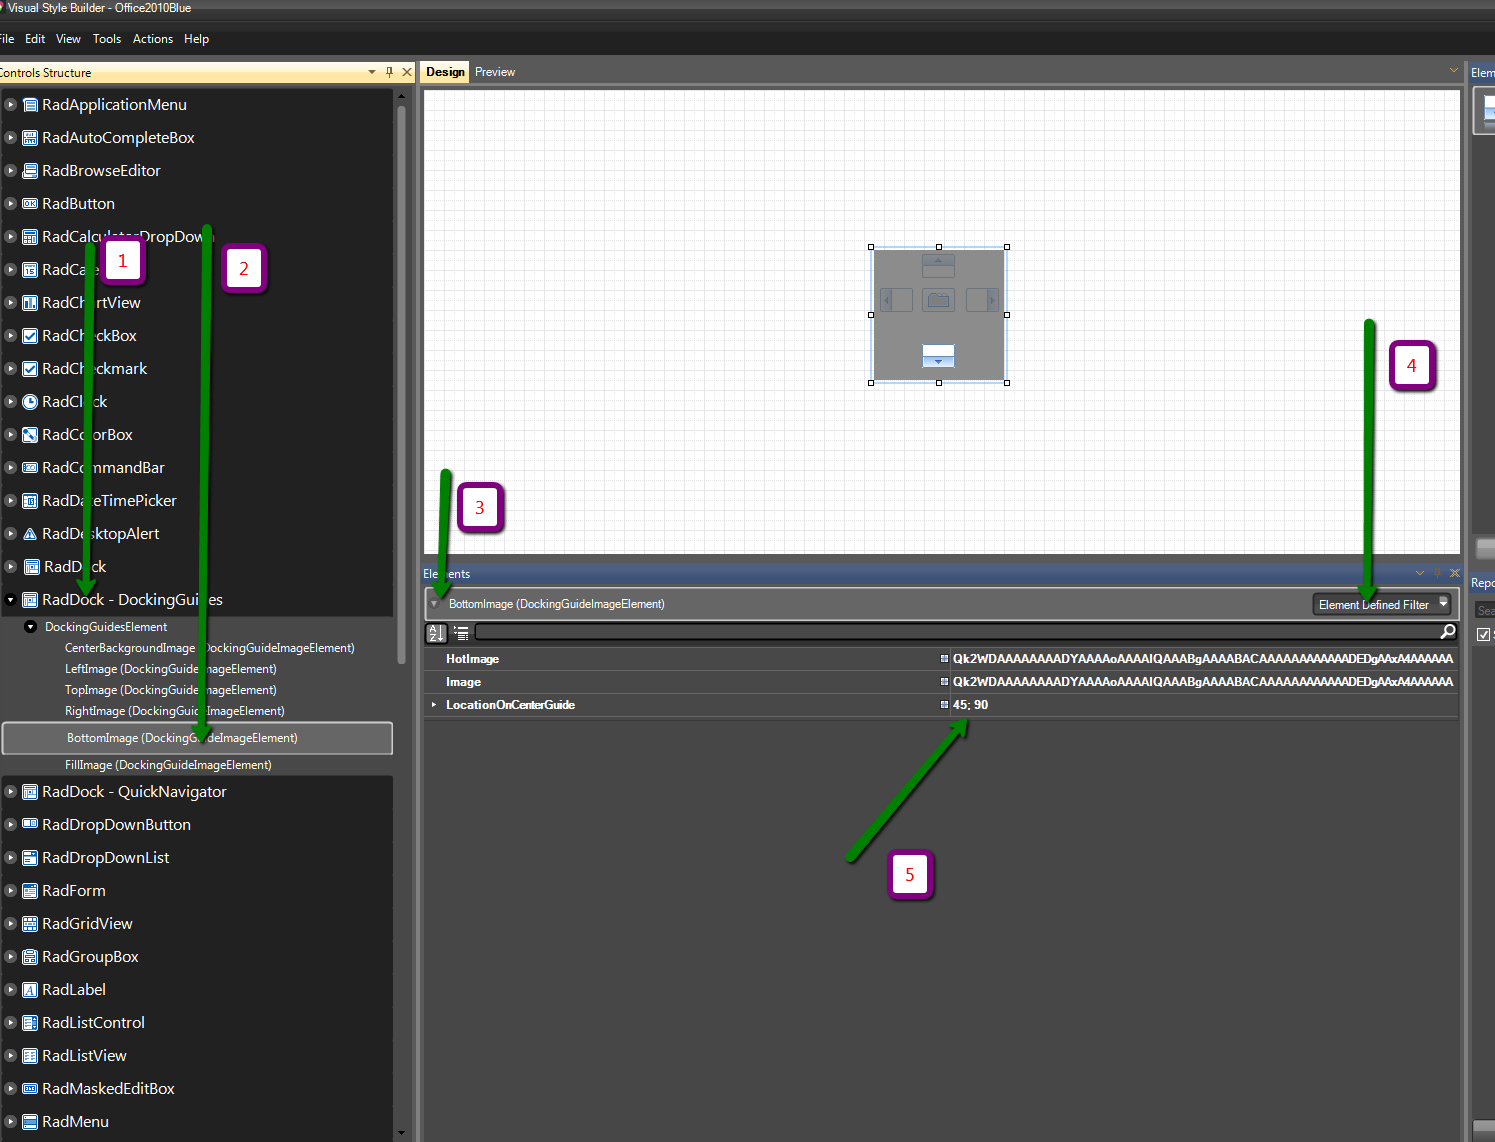Click the RadMenu control icon

[30, 1122]
